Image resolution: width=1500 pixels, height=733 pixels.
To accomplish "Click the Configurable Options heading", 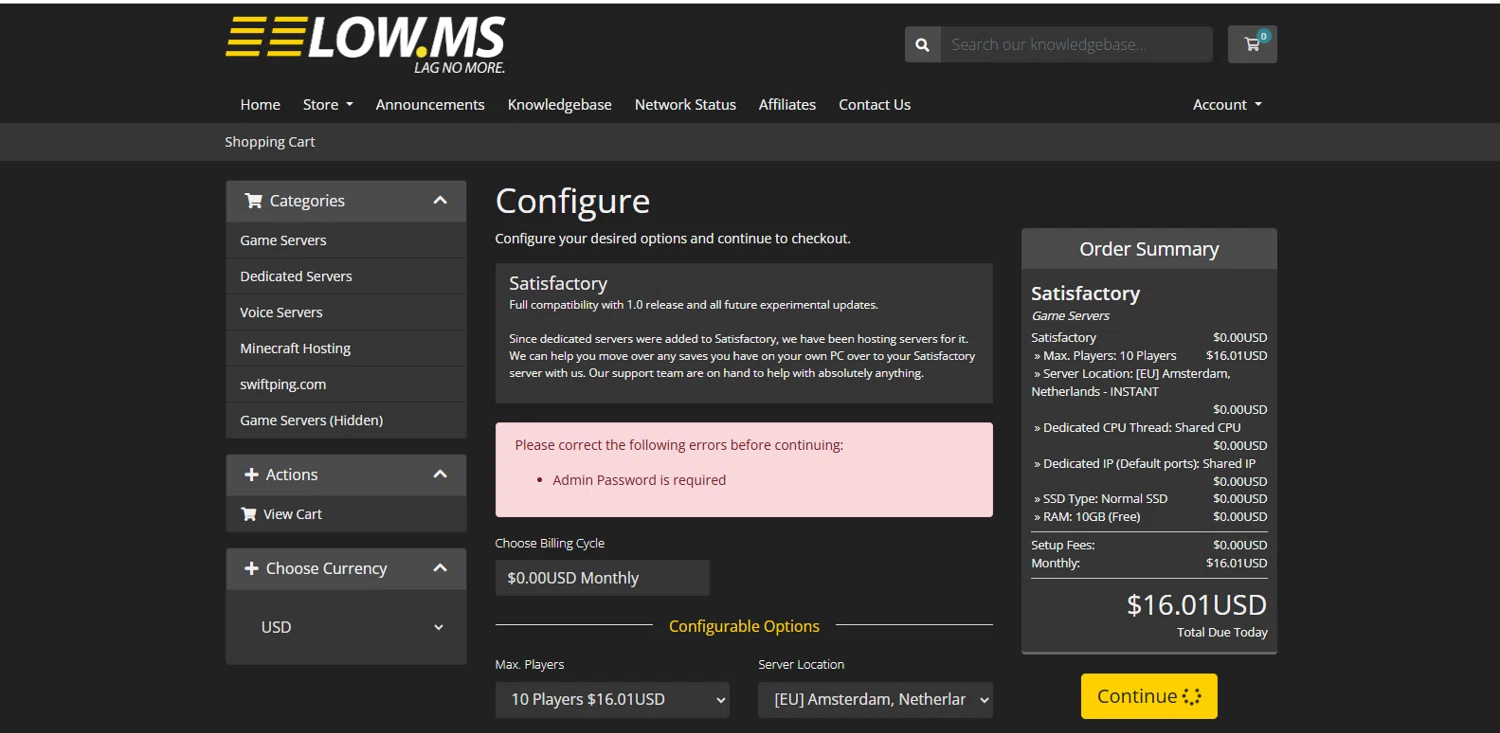I will 744,626.
